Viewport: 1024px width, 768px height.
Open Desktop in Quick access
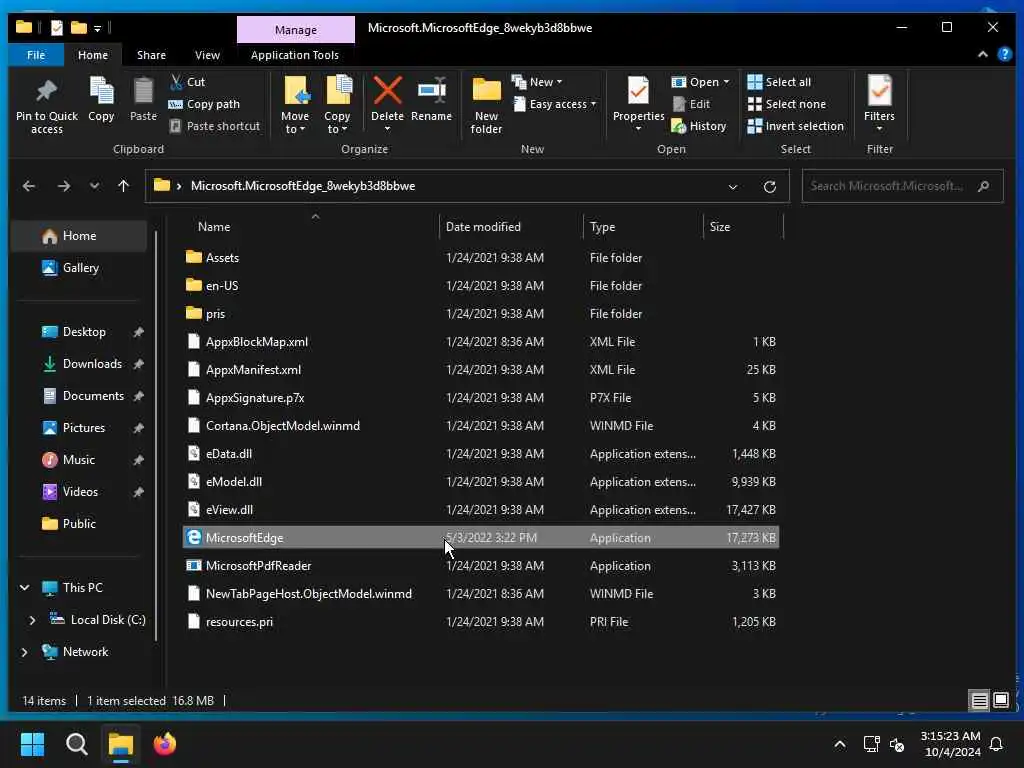[x=83, y=332]
